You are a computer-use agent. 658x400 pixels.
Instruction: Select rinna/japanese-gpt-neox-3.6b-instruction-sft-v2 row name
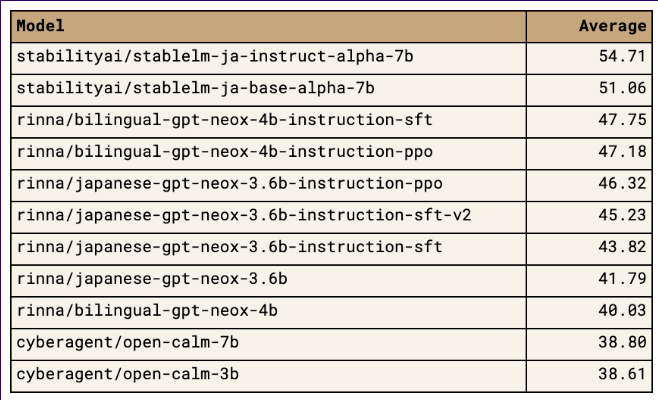[x=244, y=216]
